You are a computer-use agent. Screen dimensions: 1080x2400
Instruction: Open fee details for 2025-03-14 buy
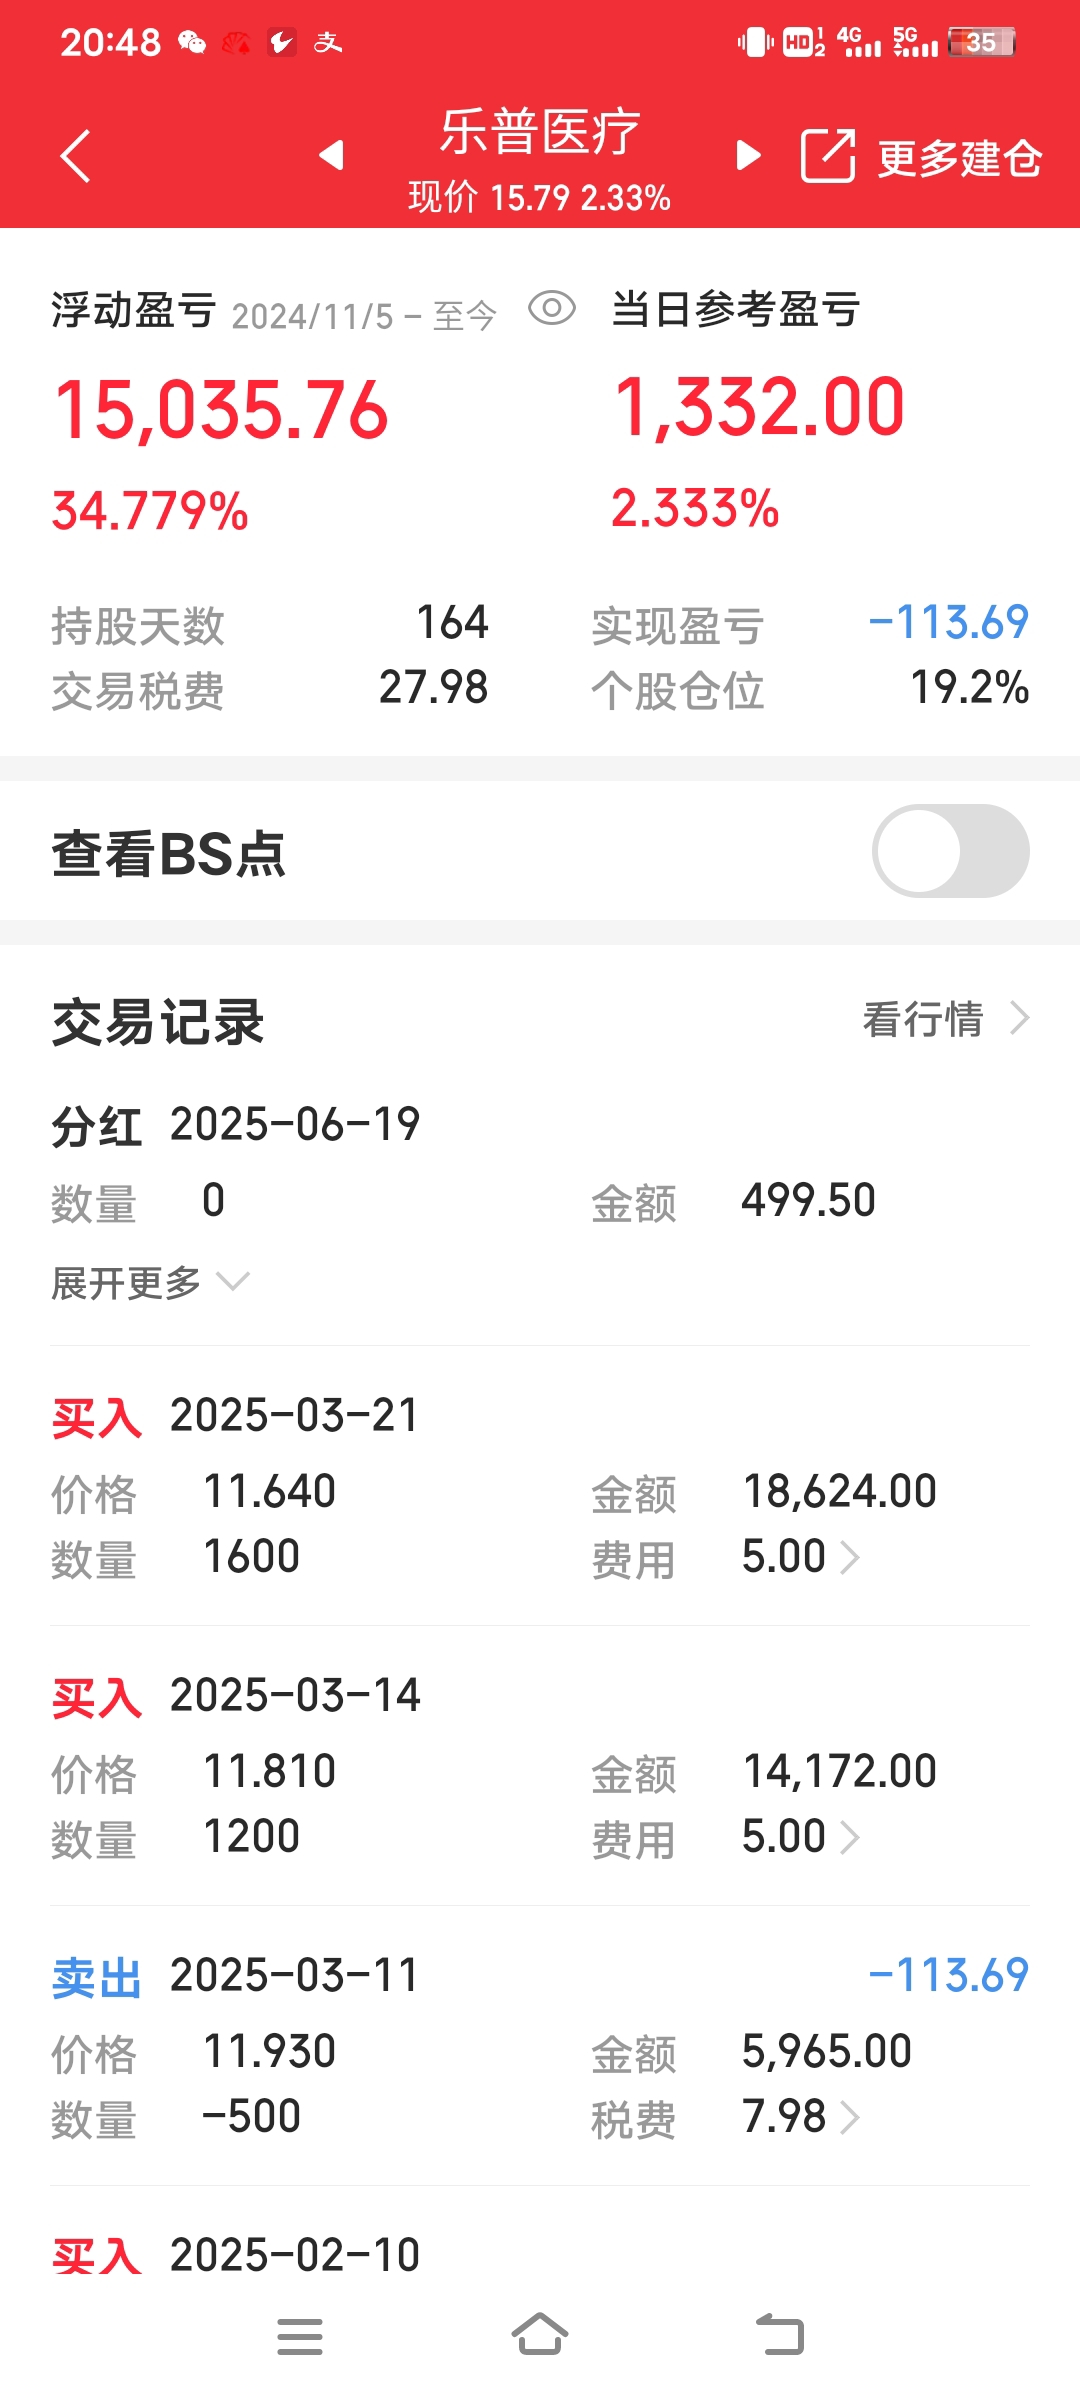(x=800, y=1837)
